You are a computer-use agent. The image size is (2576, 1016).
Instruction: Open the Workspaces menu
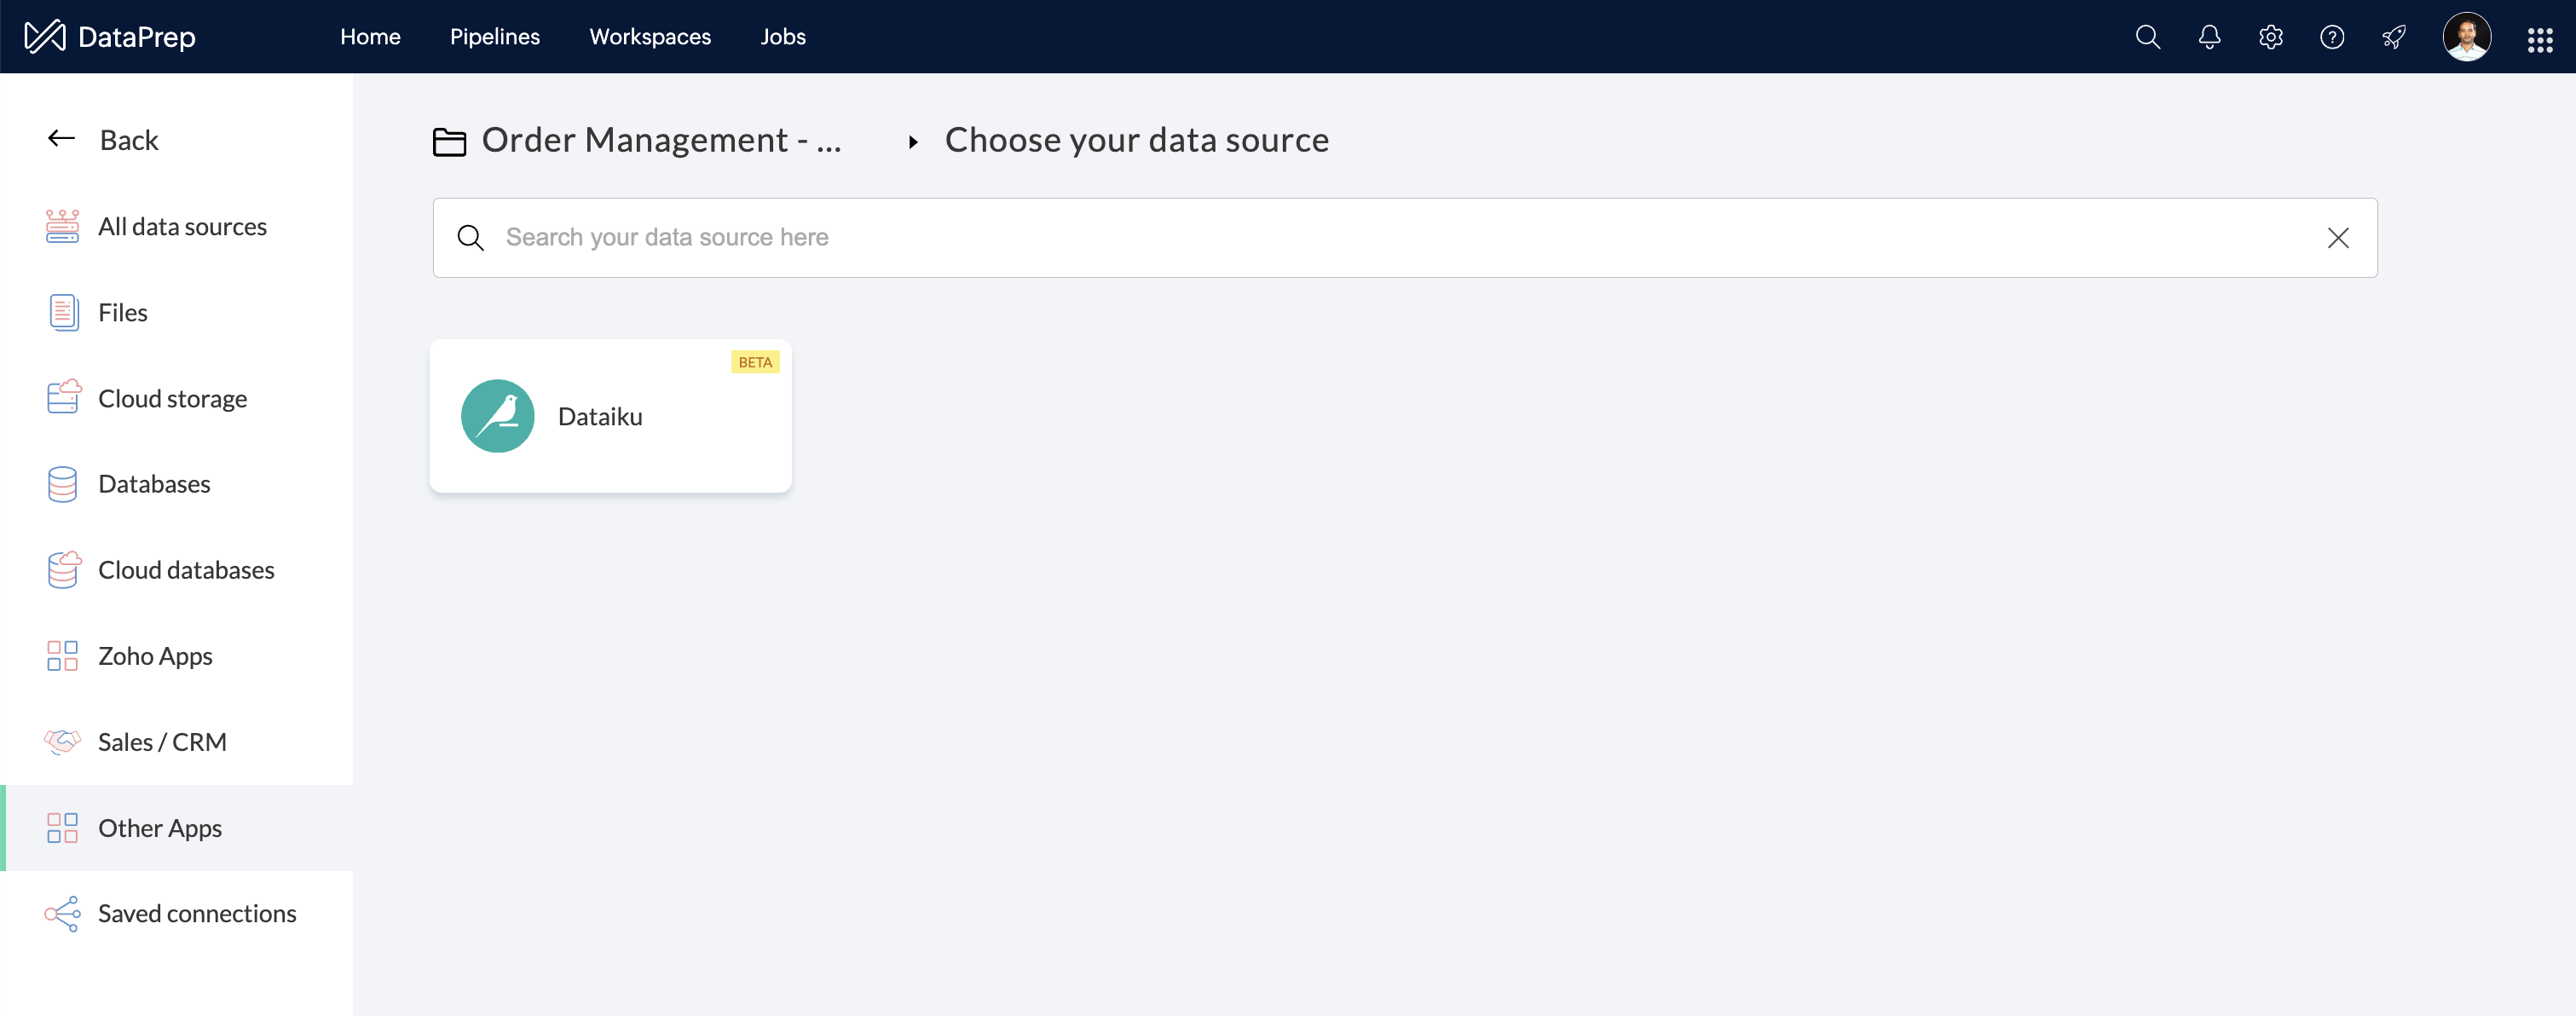coord(649,37)
